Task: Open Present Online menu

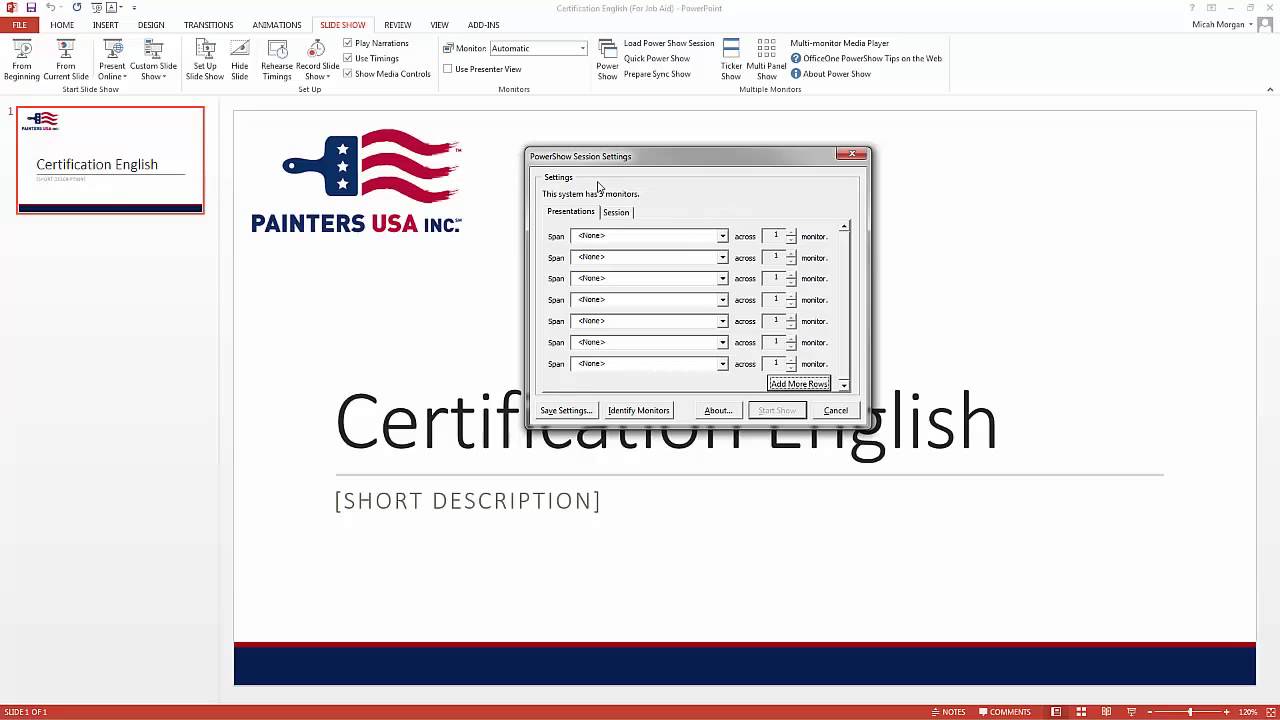Action: click(112, 60)
